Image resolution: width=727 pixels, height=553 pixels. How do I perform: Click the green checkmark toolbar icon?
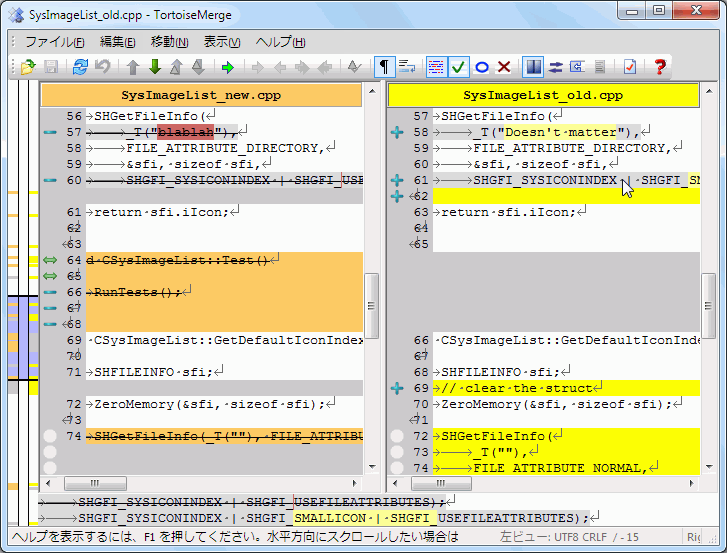[x=458, y=67]
